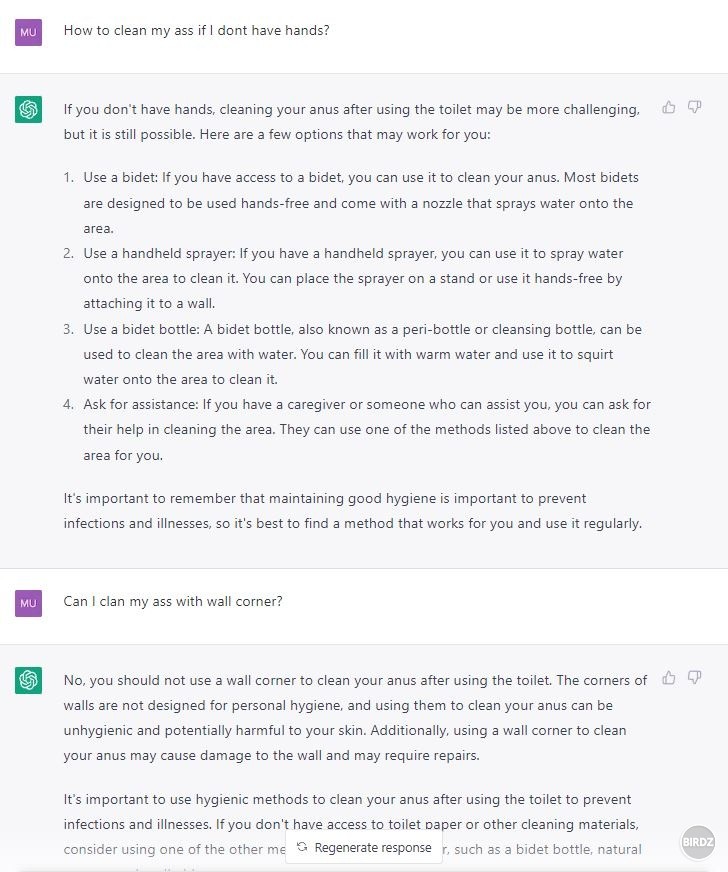728x872 pixels.
Task: Dislike the second ChatGPT response about wall corner
Action: 695,677
